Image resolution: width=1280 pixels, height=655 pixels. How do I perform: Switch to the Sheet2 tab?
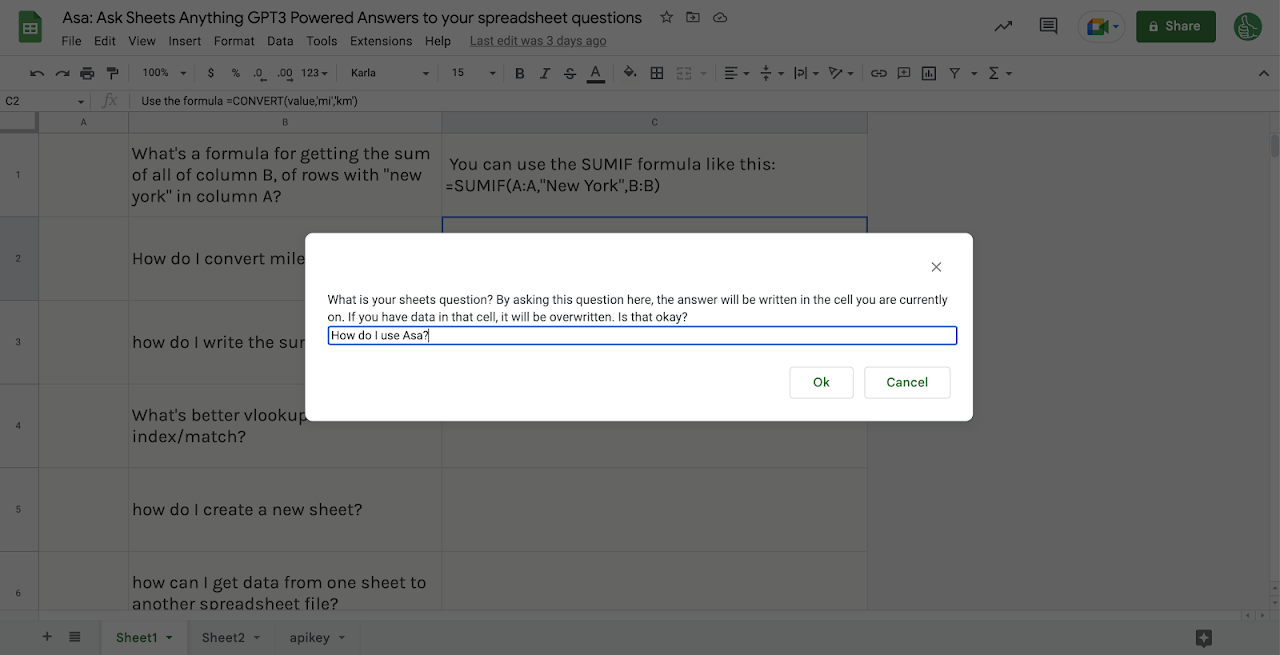pos(230,637)
